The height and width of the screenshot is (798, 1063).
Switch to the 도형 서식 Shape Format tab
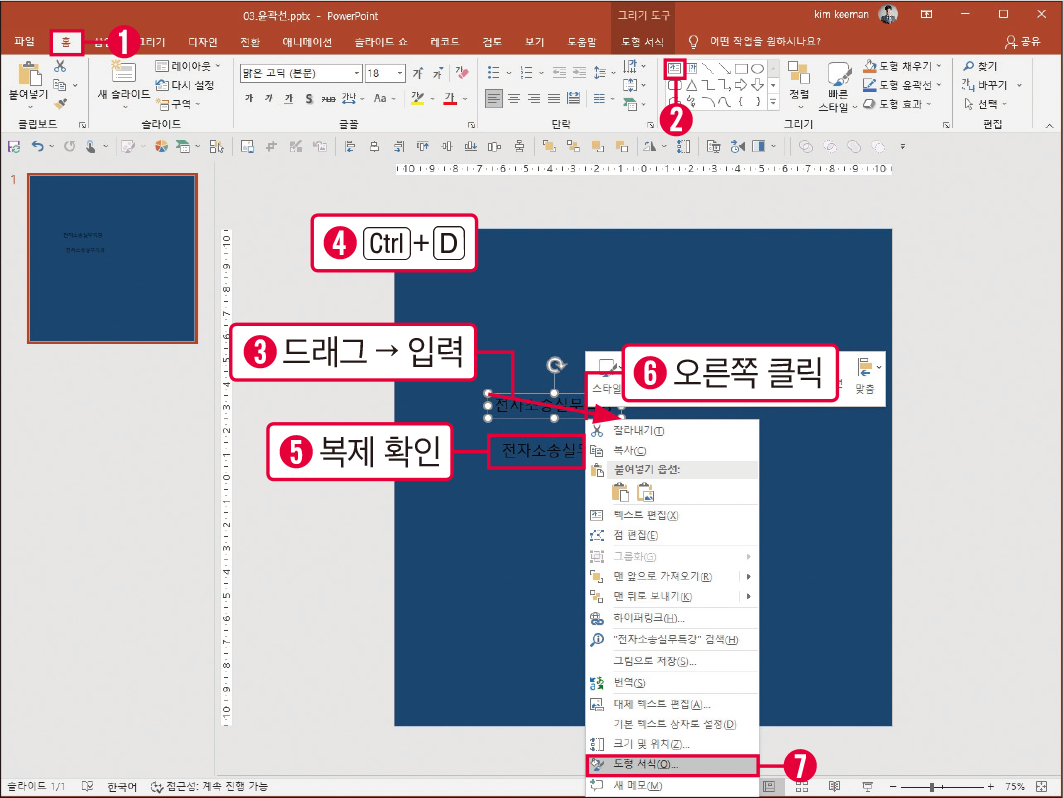pos(643,41)
